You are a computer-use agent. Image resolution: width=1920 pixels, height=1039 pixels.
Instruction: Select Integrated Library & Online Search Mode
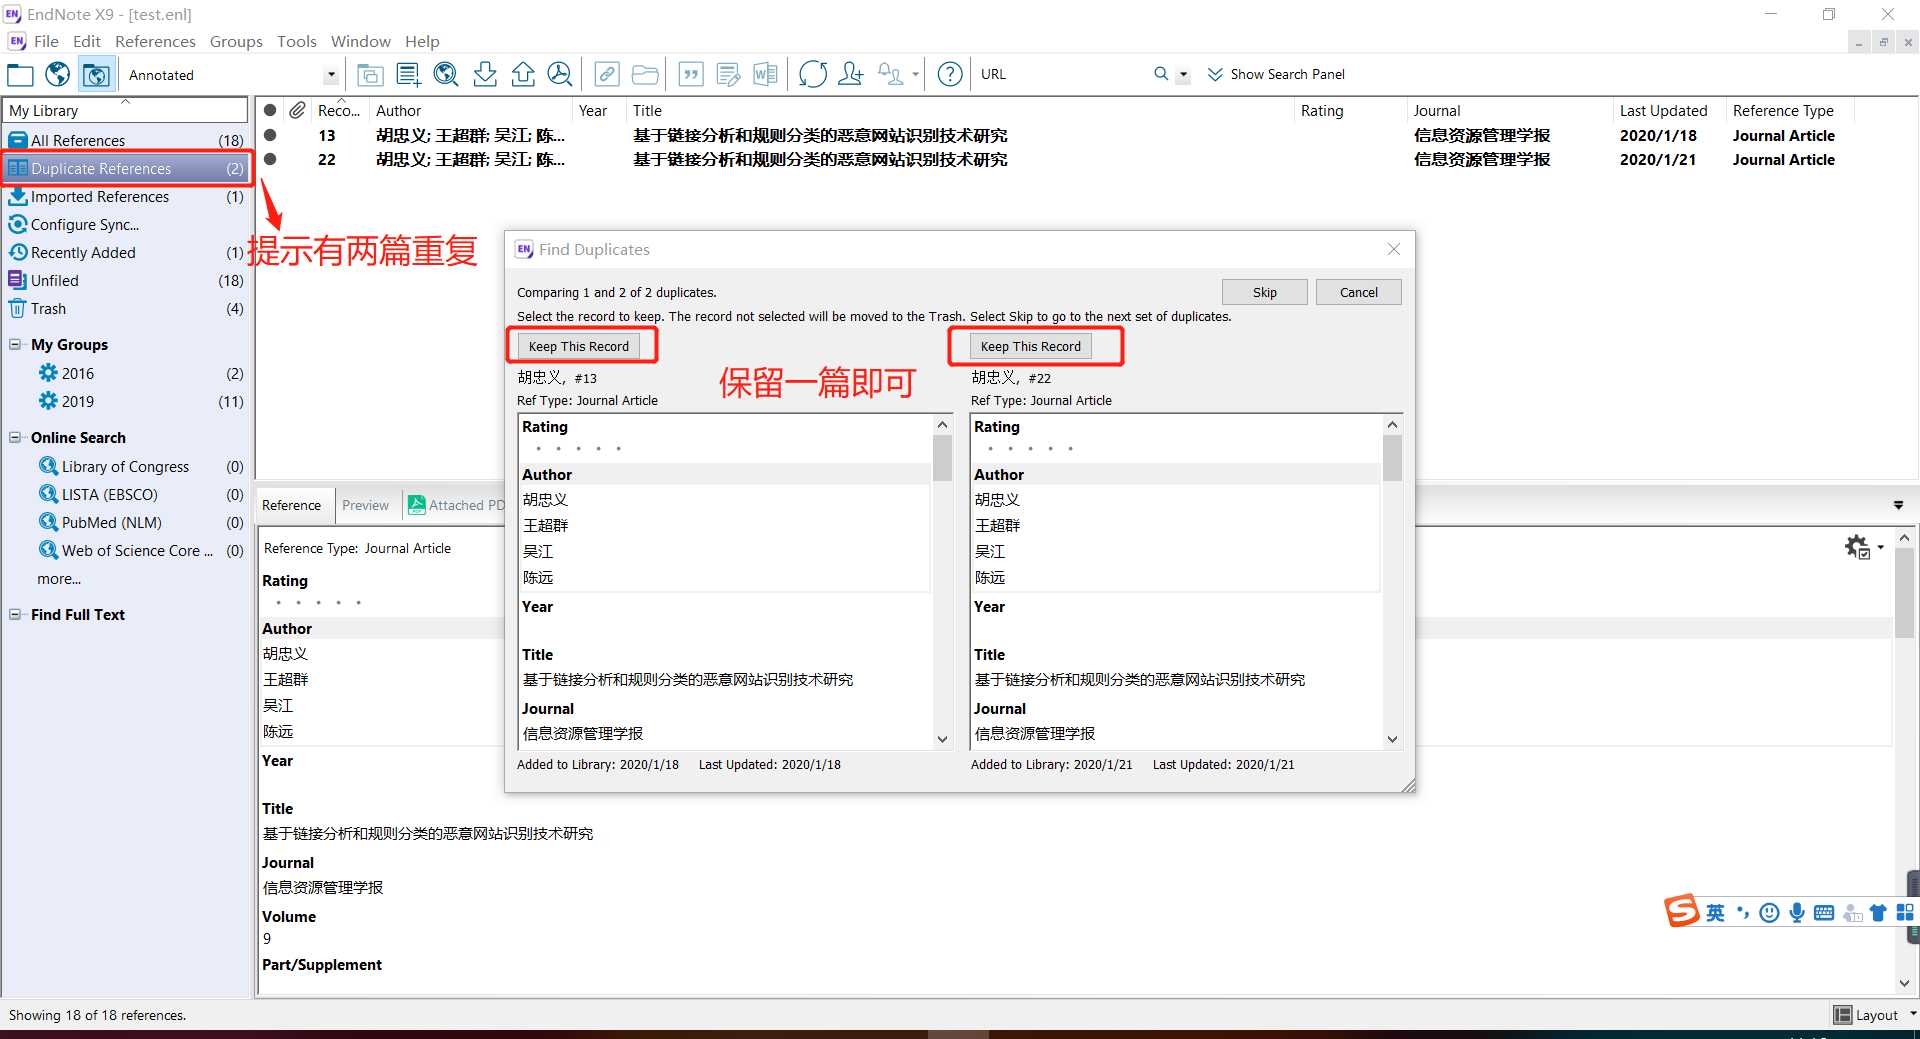point(96,75)
